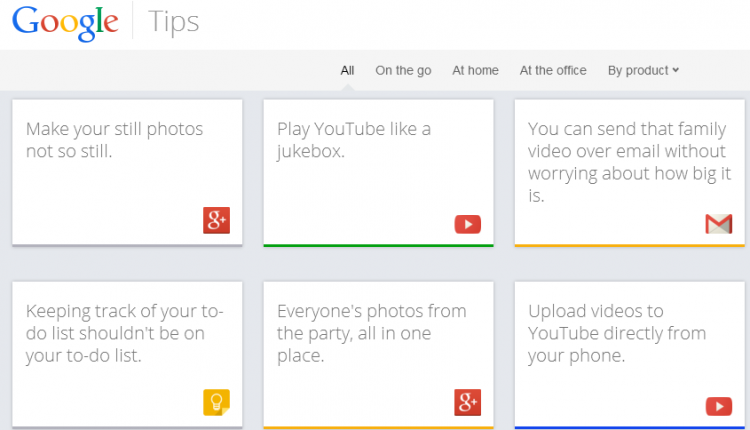This screenshot has height=430, width=750.
Task: Open "Upload videos to YouTube" tip text
Action: tap(617, 332)
